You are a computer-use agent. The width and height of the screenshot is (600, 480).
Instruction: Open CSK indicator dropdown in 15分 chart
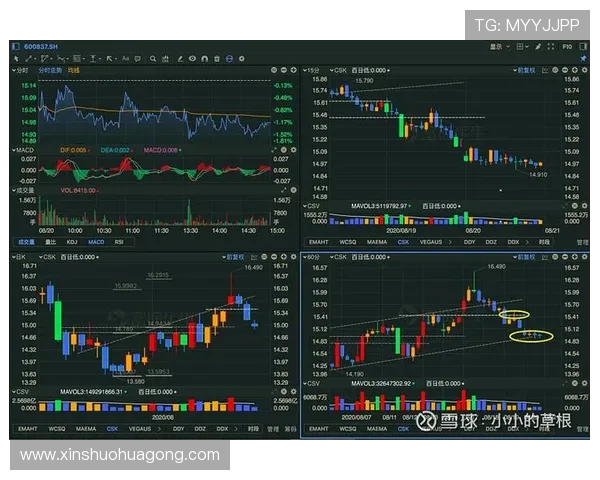click(338, 70)
